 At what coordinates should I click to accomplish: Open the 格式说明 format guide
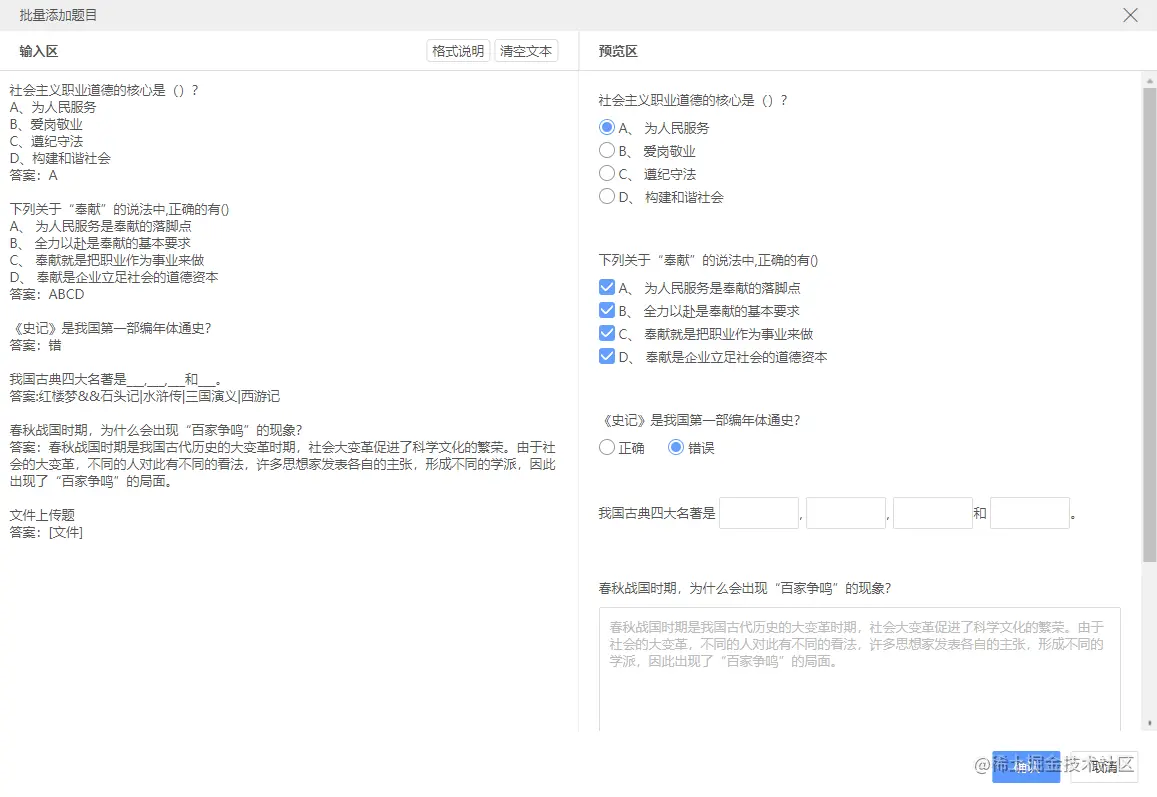click(x=457, y=51)
